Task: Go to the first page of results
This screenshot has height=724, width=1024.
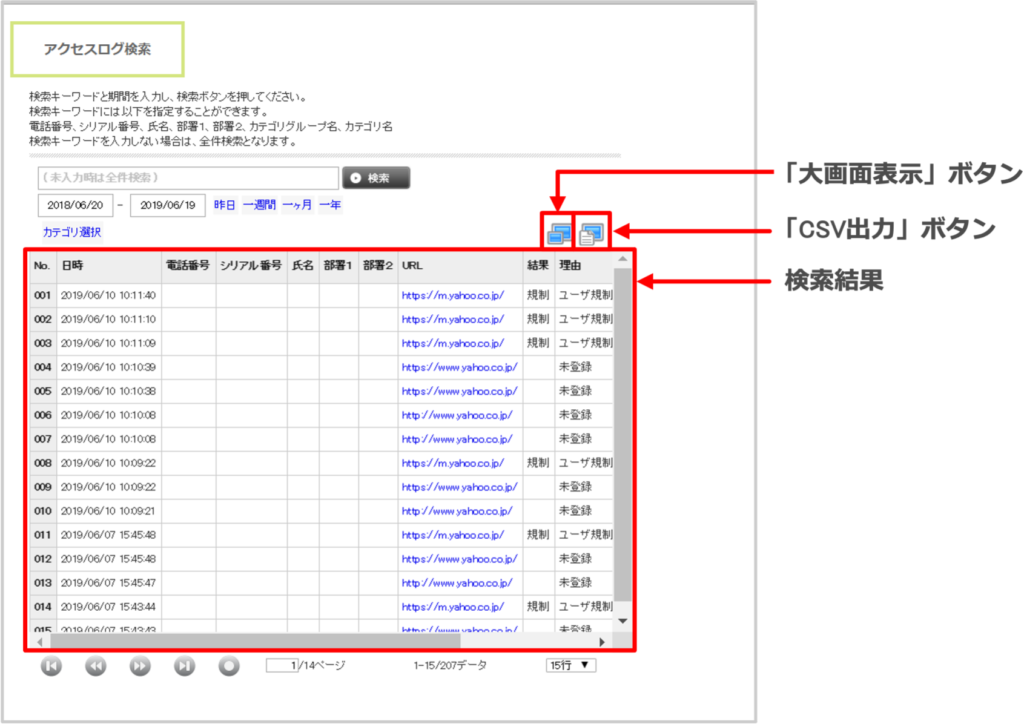Action: 51,666
